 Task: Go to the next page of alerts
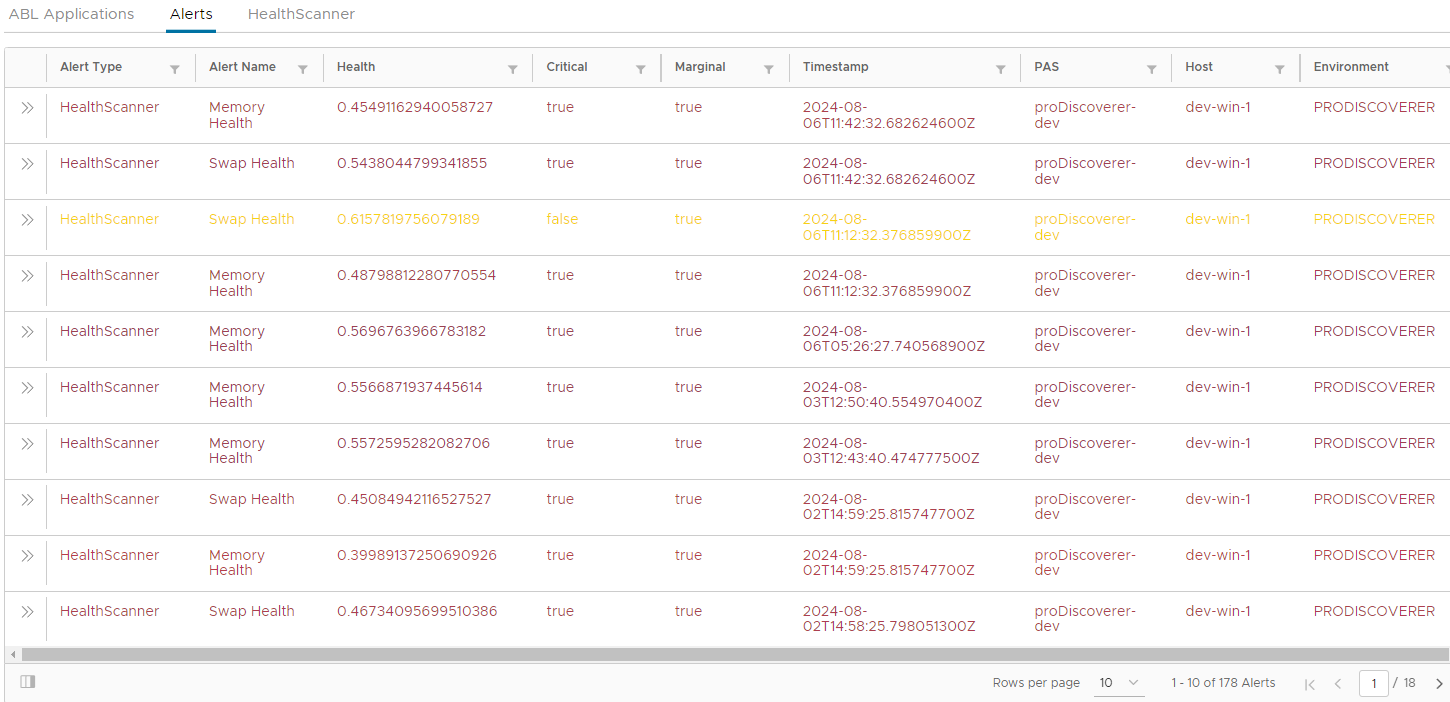(x=1439, y=683)
